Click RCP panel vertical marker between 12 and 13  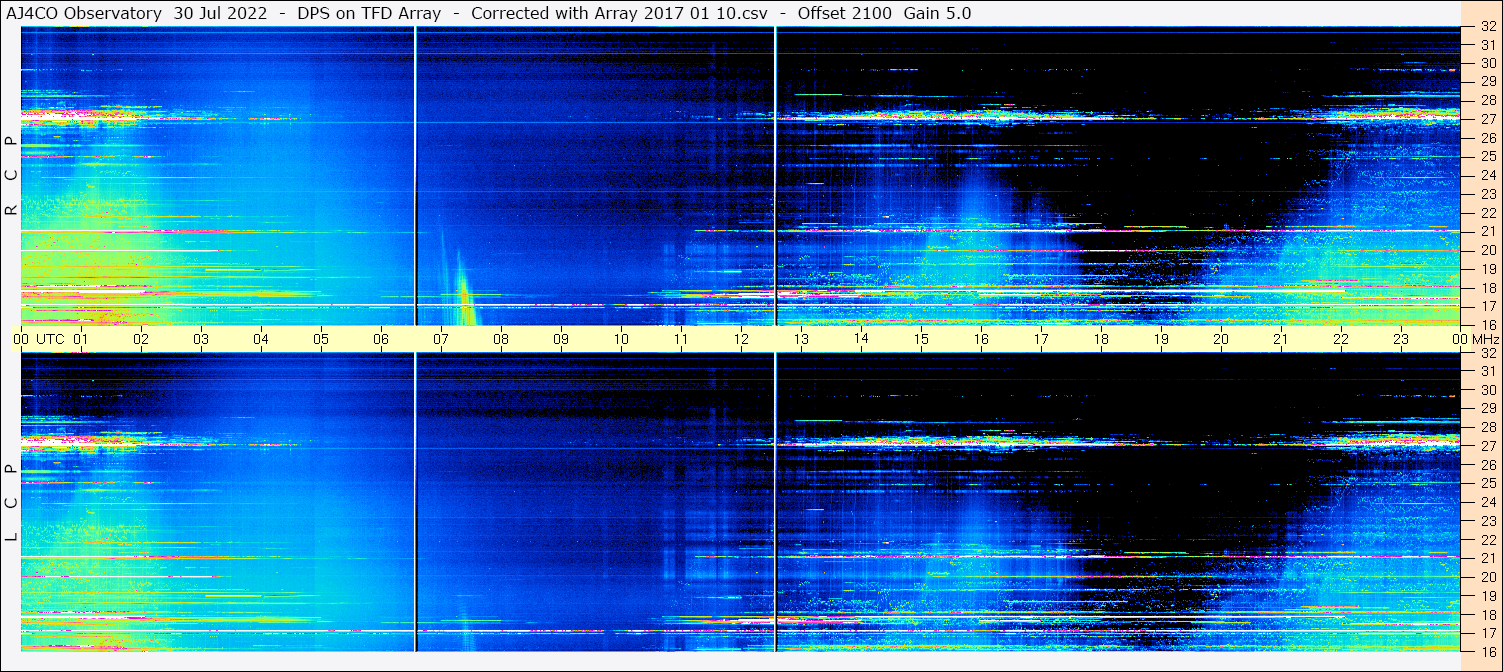click(x=775, y=176)
